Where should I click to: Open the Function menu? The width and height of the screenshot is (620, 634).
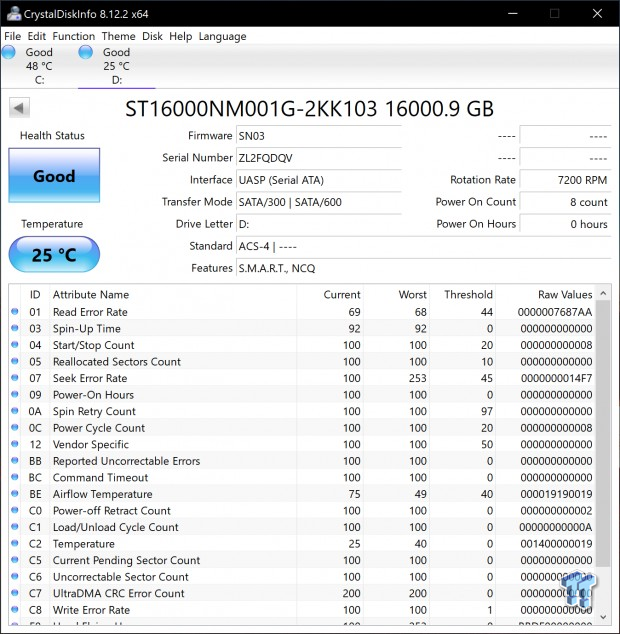tap(74, 36)
